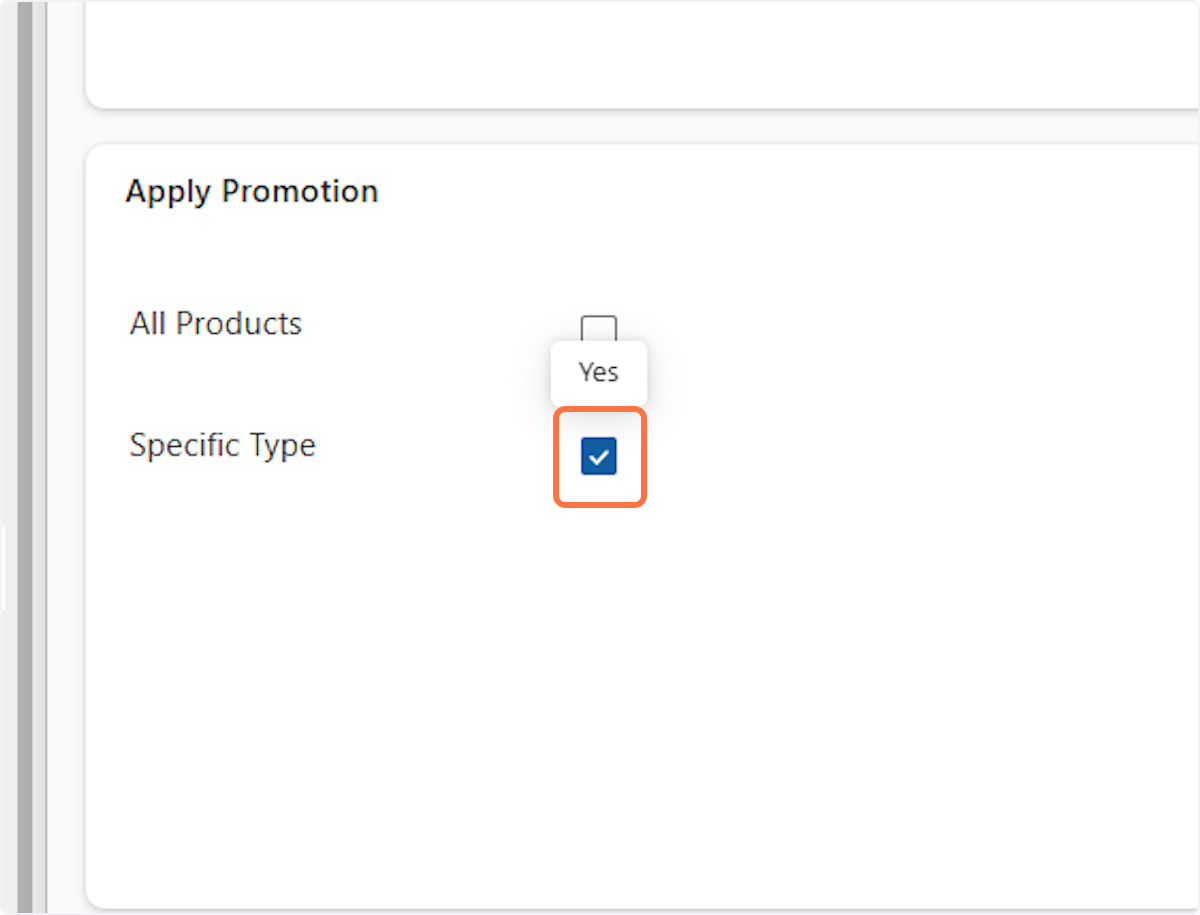Tick the empty box beside All Products

599,328
